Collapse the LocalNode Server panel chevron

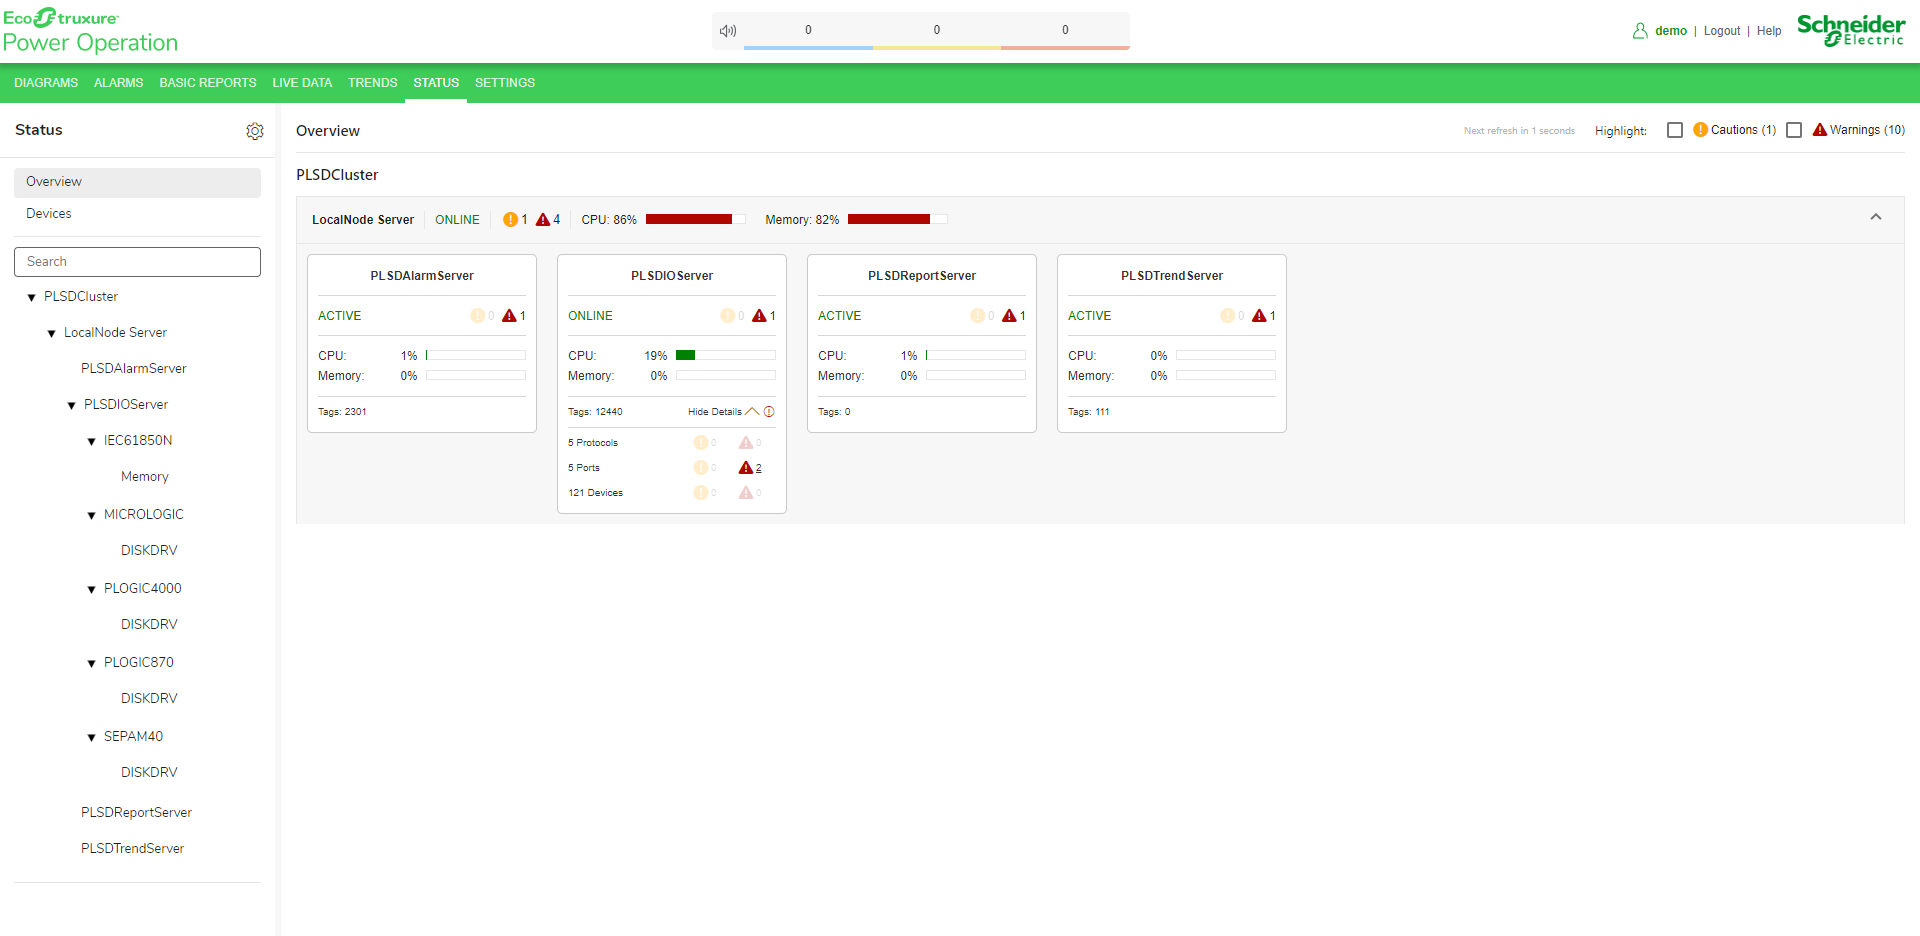tap(1876, 217)
